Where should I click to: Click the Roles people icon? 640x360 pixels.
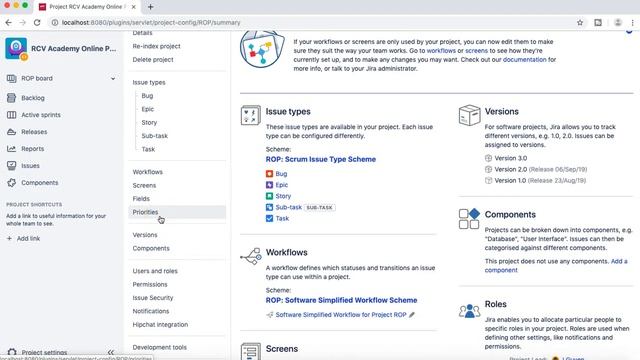tap(469, 311)
